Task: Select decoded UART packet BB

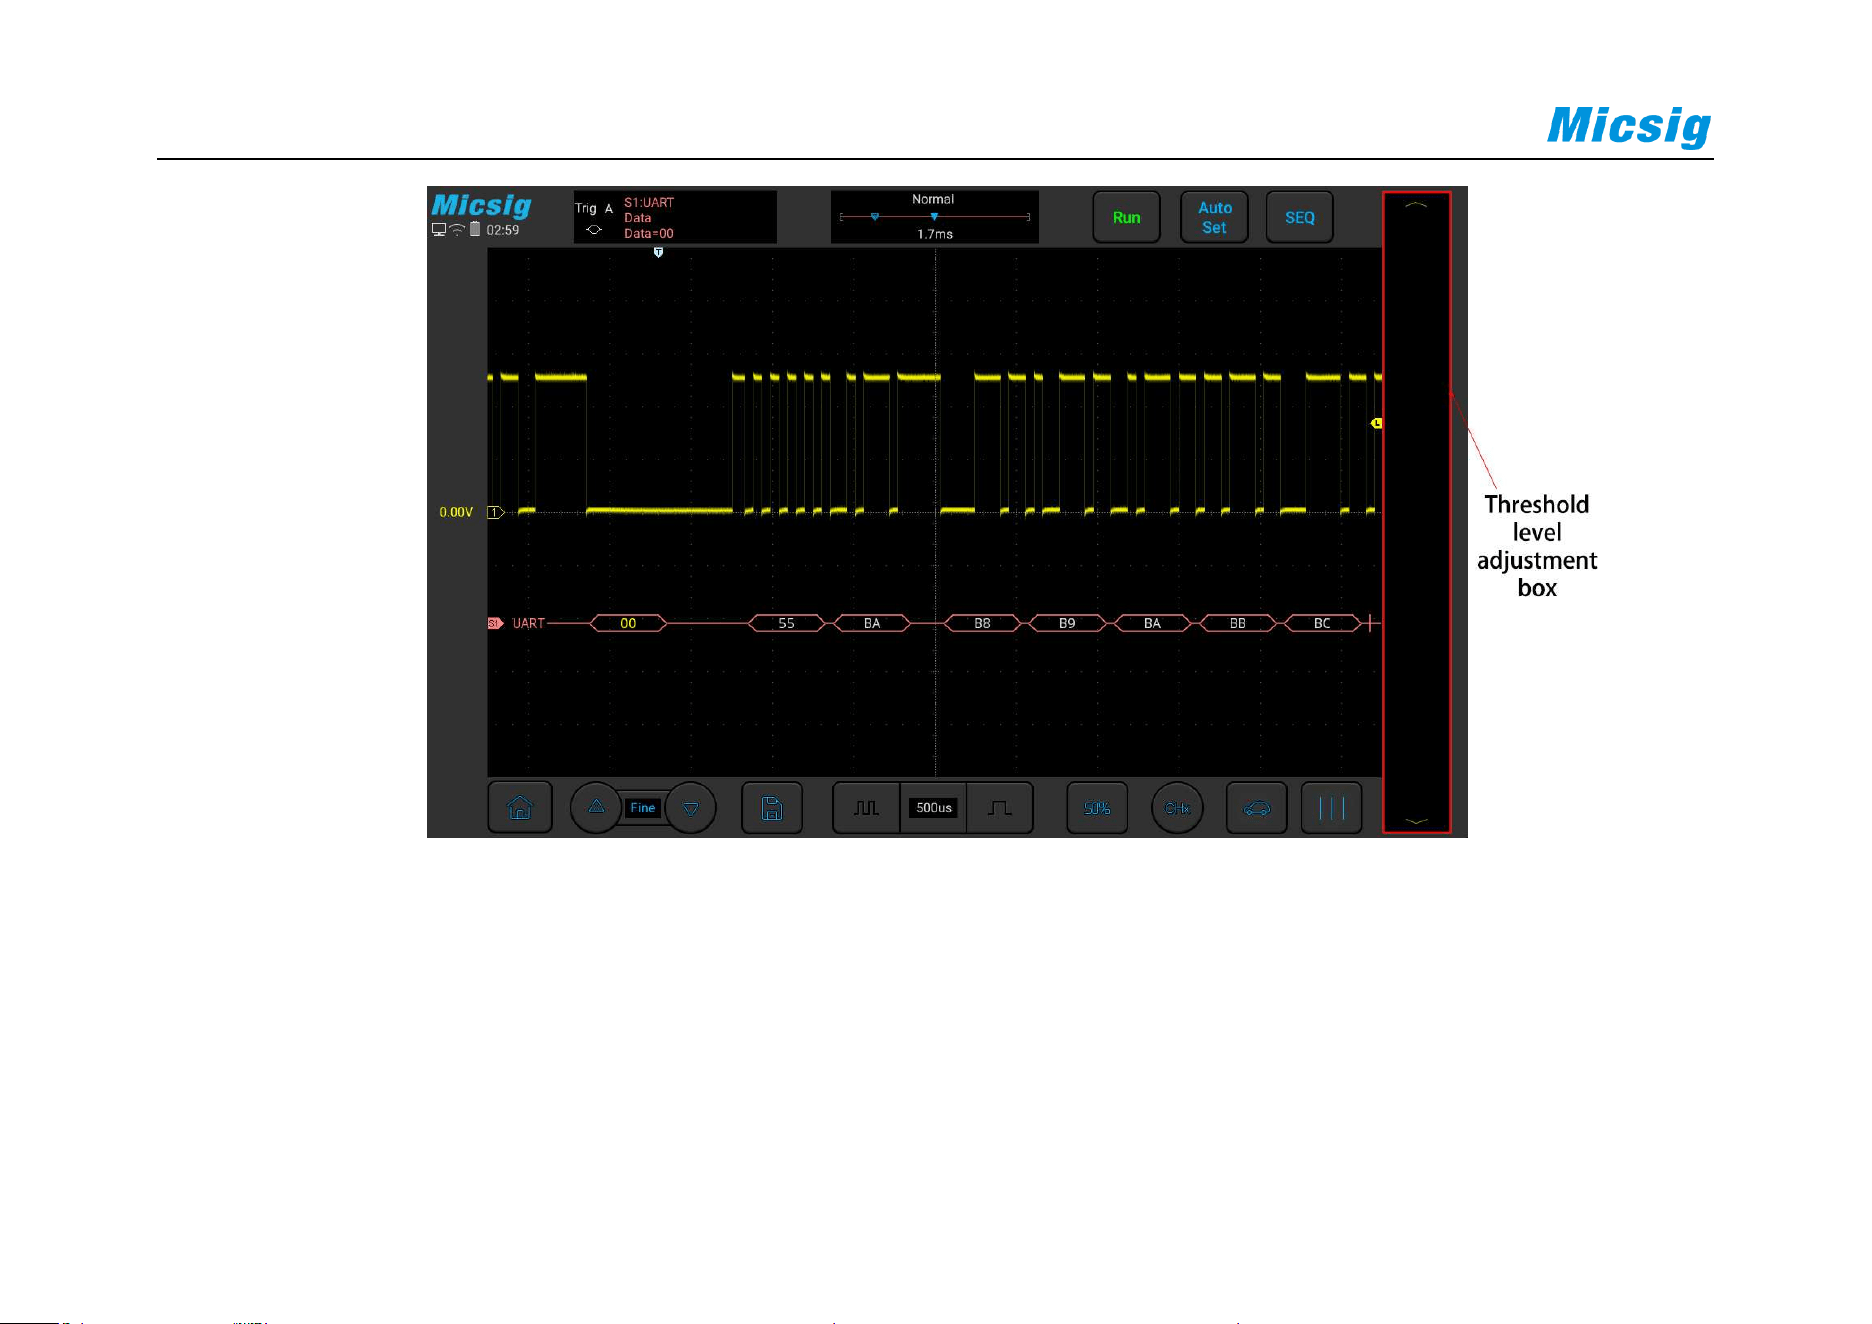Action: (1237, 623)
